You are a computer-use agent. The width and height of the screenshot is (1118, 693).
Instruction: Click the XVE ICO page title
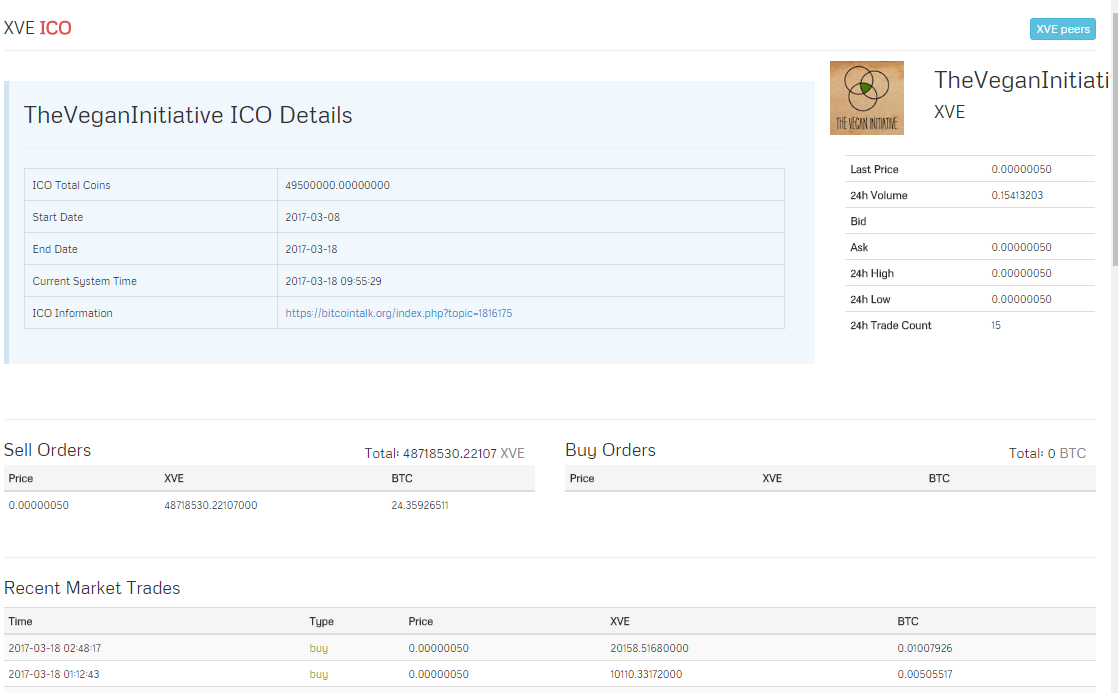(37, 28)
